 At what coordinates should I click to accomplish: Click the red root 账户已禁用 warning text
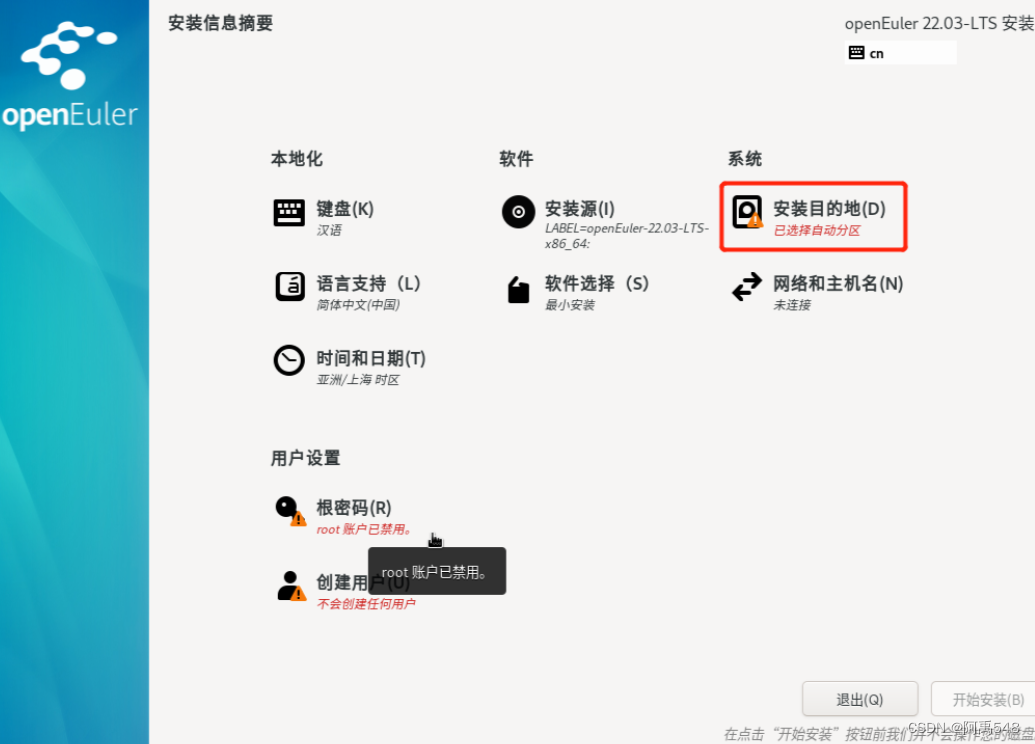click(x=362, y=529)
